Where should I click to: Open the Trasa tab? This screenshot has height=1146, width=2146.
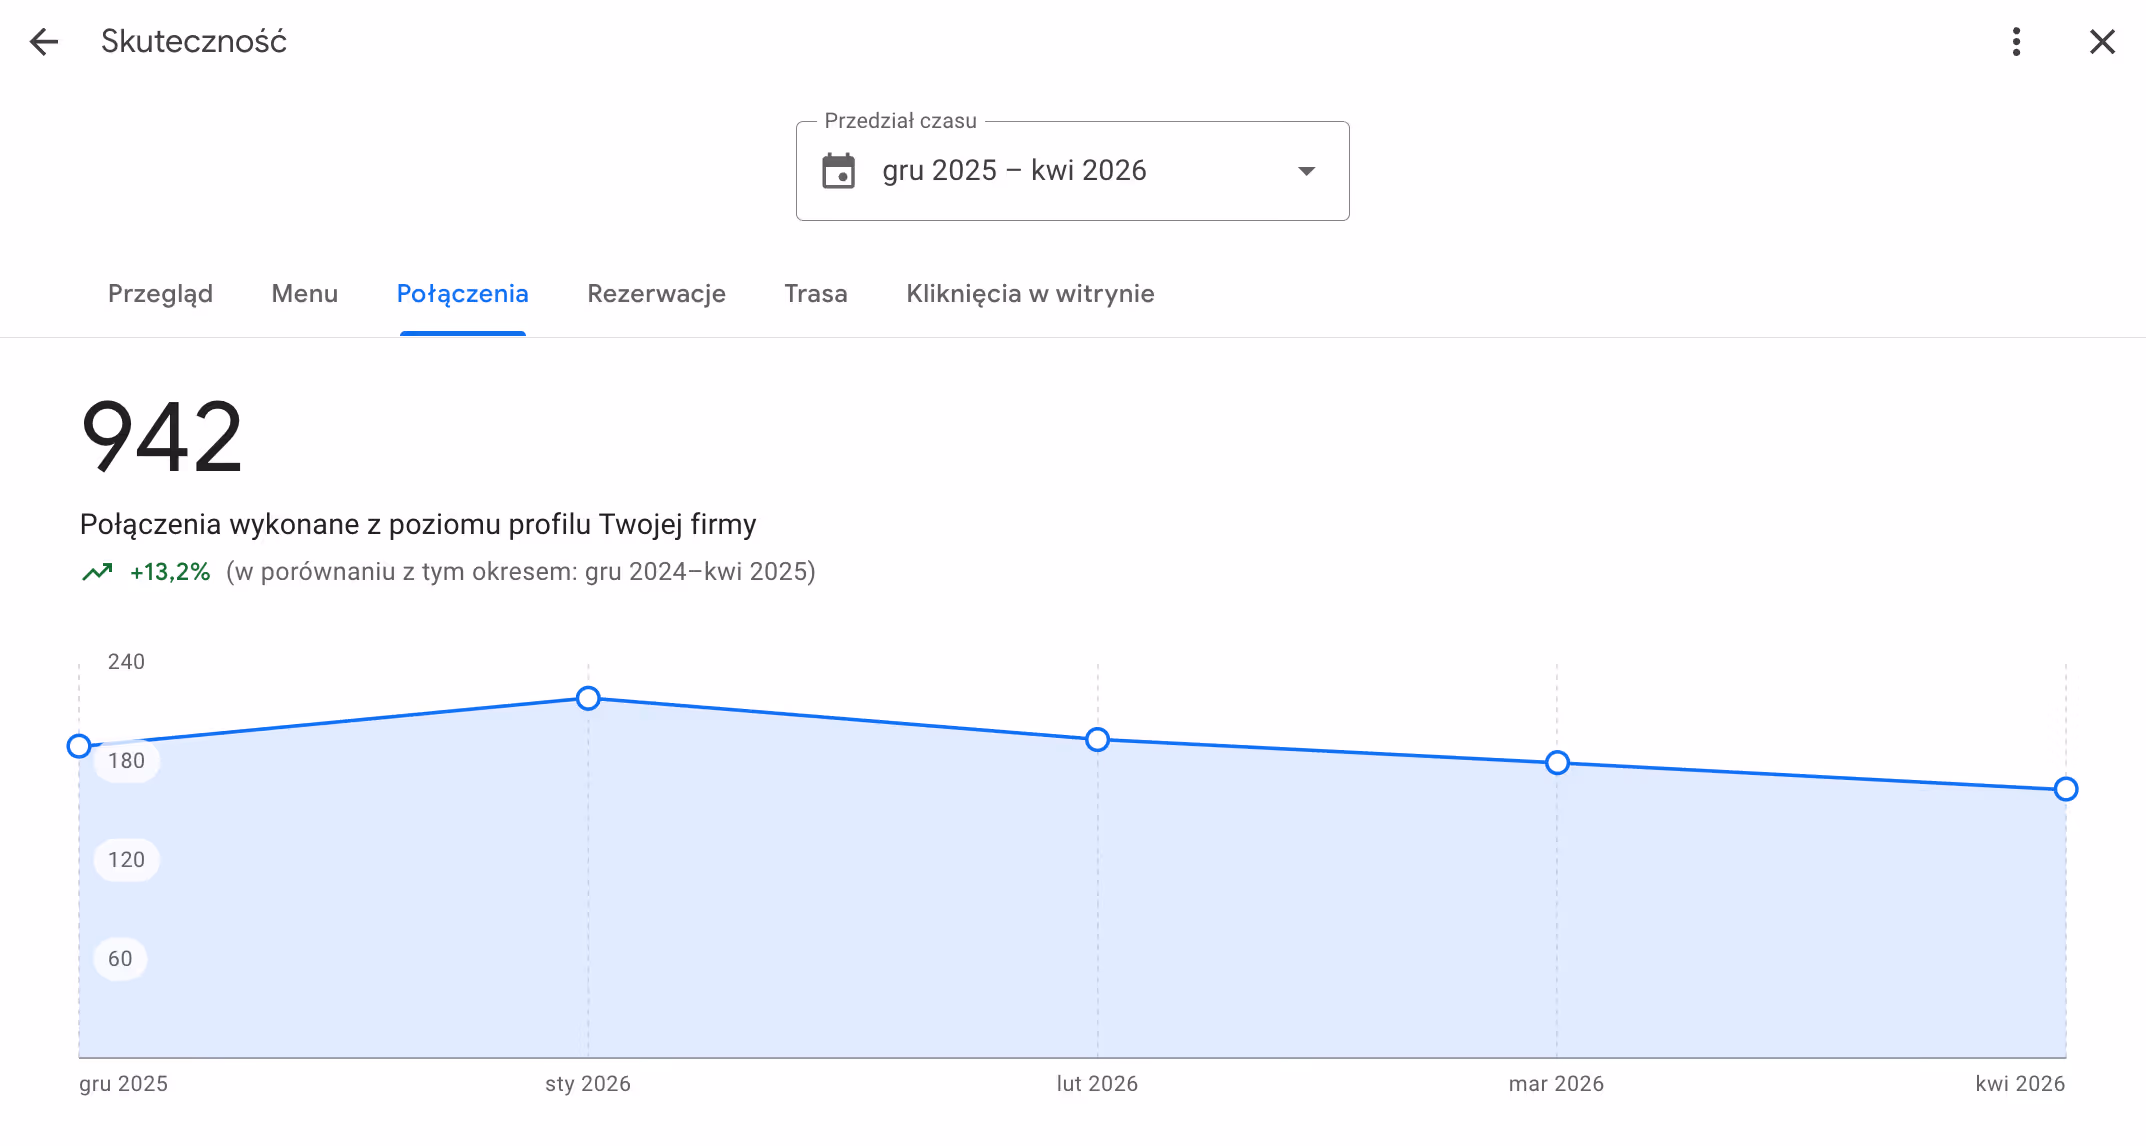[816, 294]
